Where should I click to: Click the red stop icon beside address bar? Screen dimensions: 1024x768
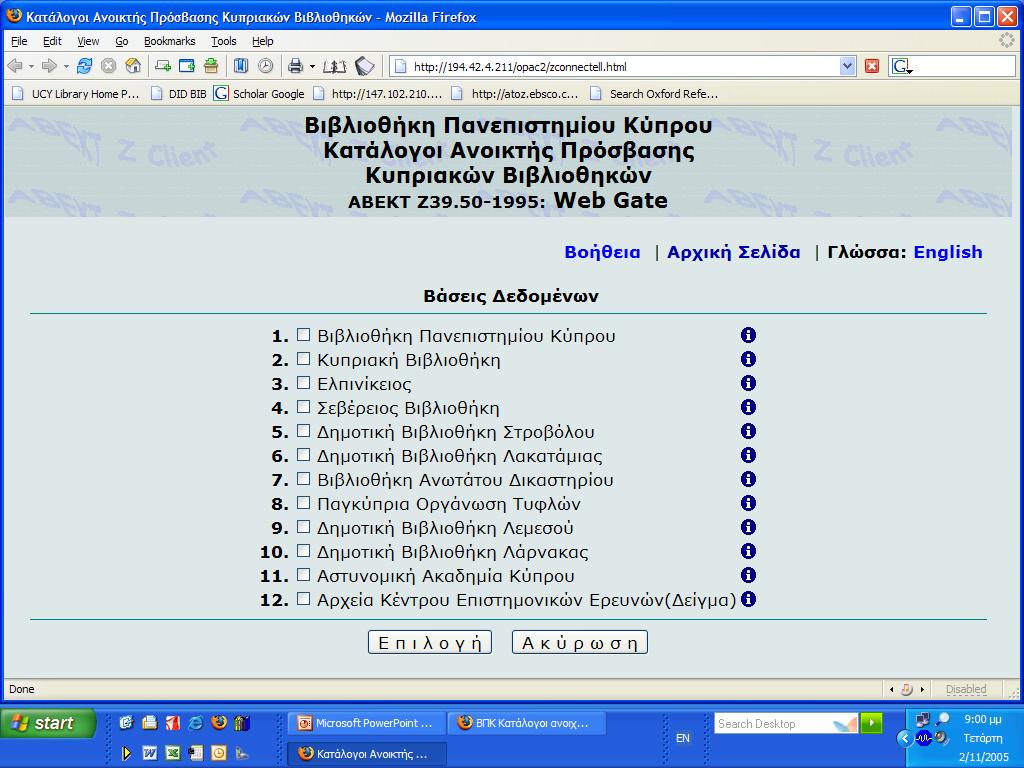(872, 66)
